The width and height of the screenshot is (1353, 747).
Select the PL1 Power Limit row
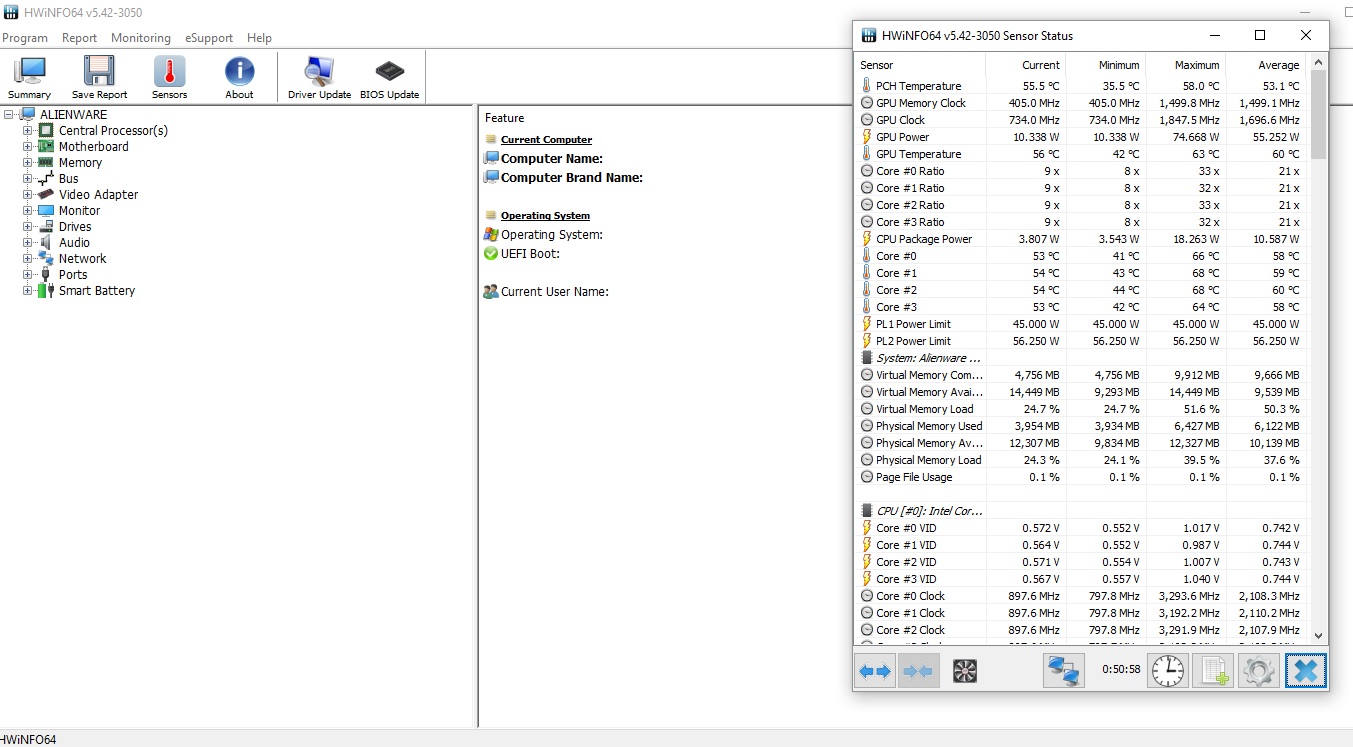(x=1081, y=324)
